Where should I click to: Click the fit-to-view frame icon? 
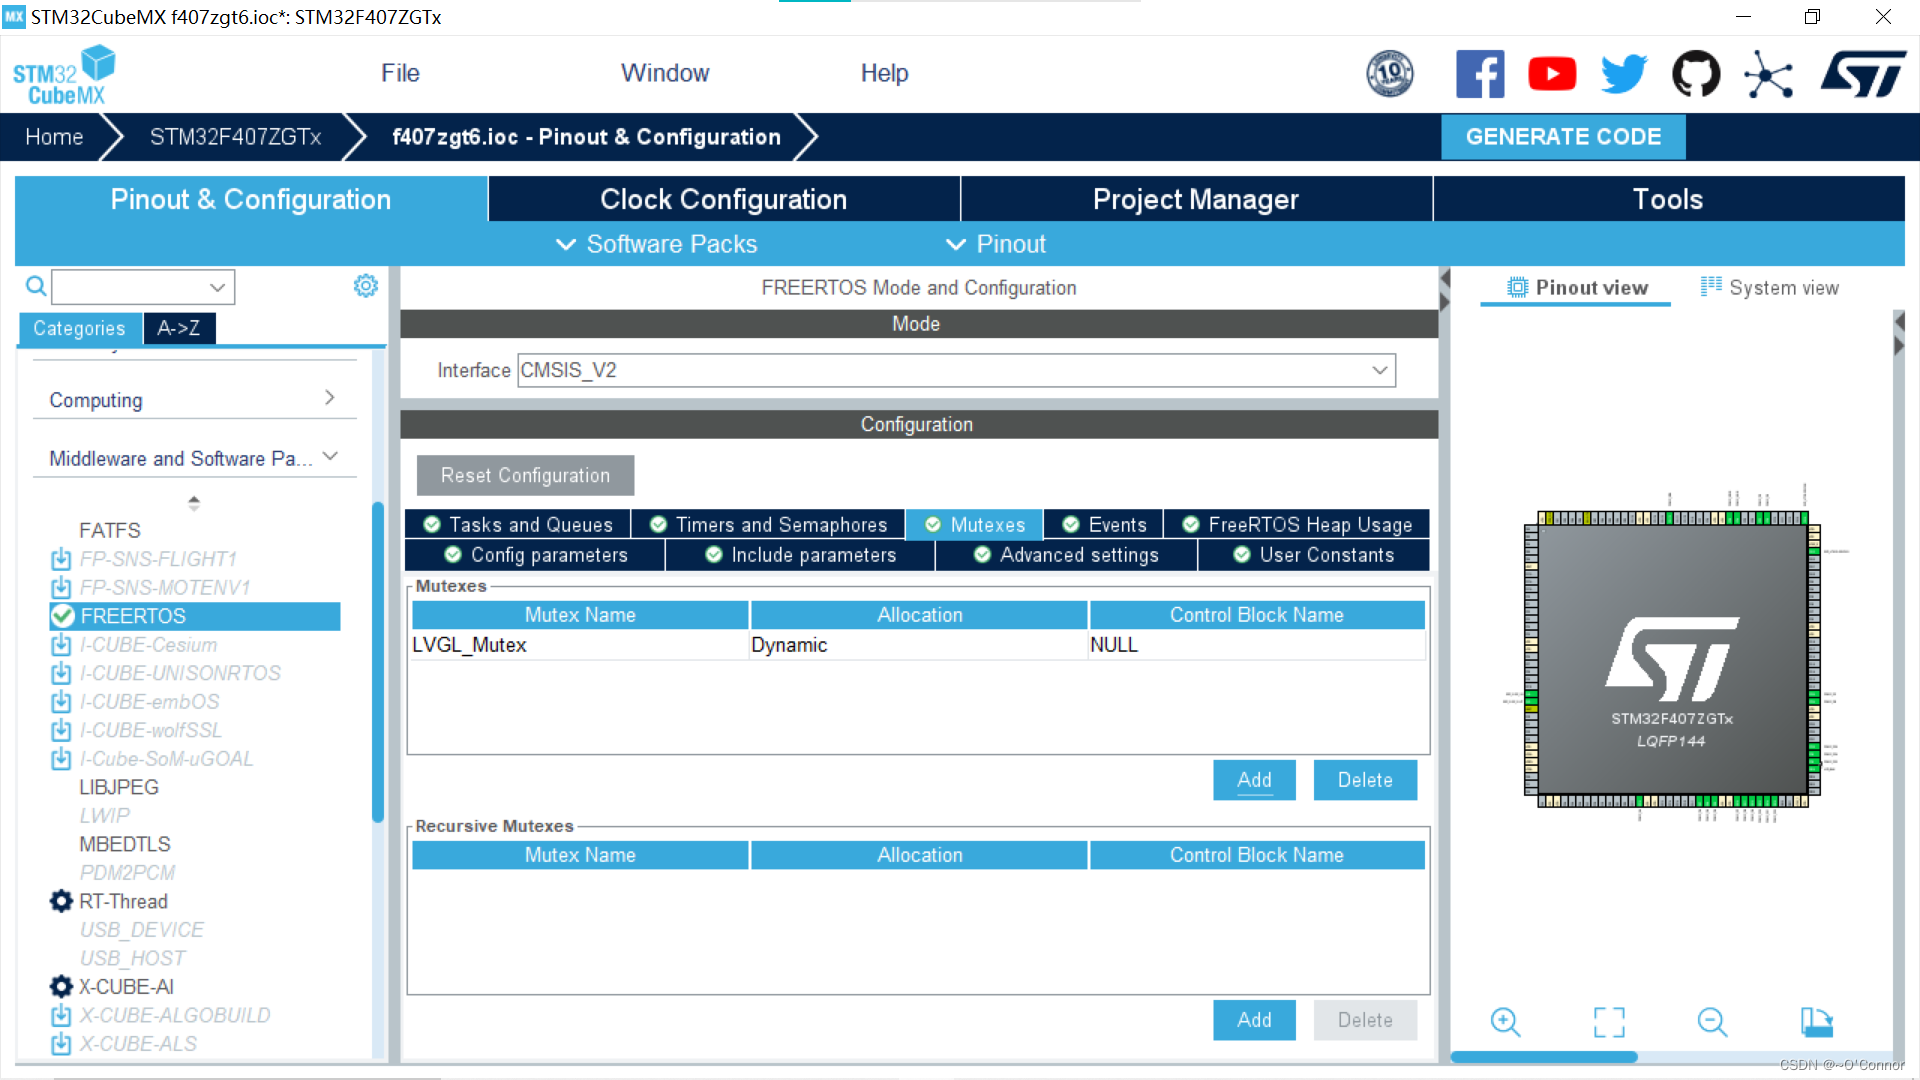point(1608,1021)
